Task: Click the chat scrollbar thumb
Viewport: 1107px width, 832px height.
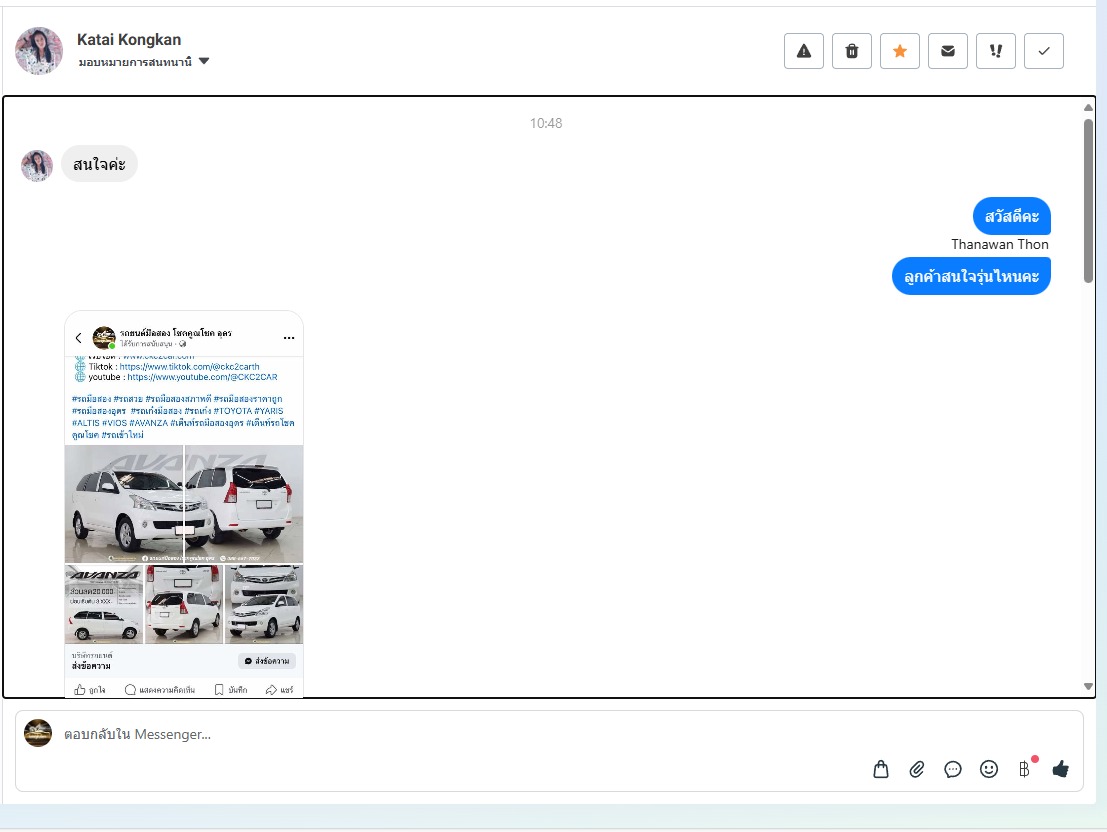Action: (x=1088, y=201)
